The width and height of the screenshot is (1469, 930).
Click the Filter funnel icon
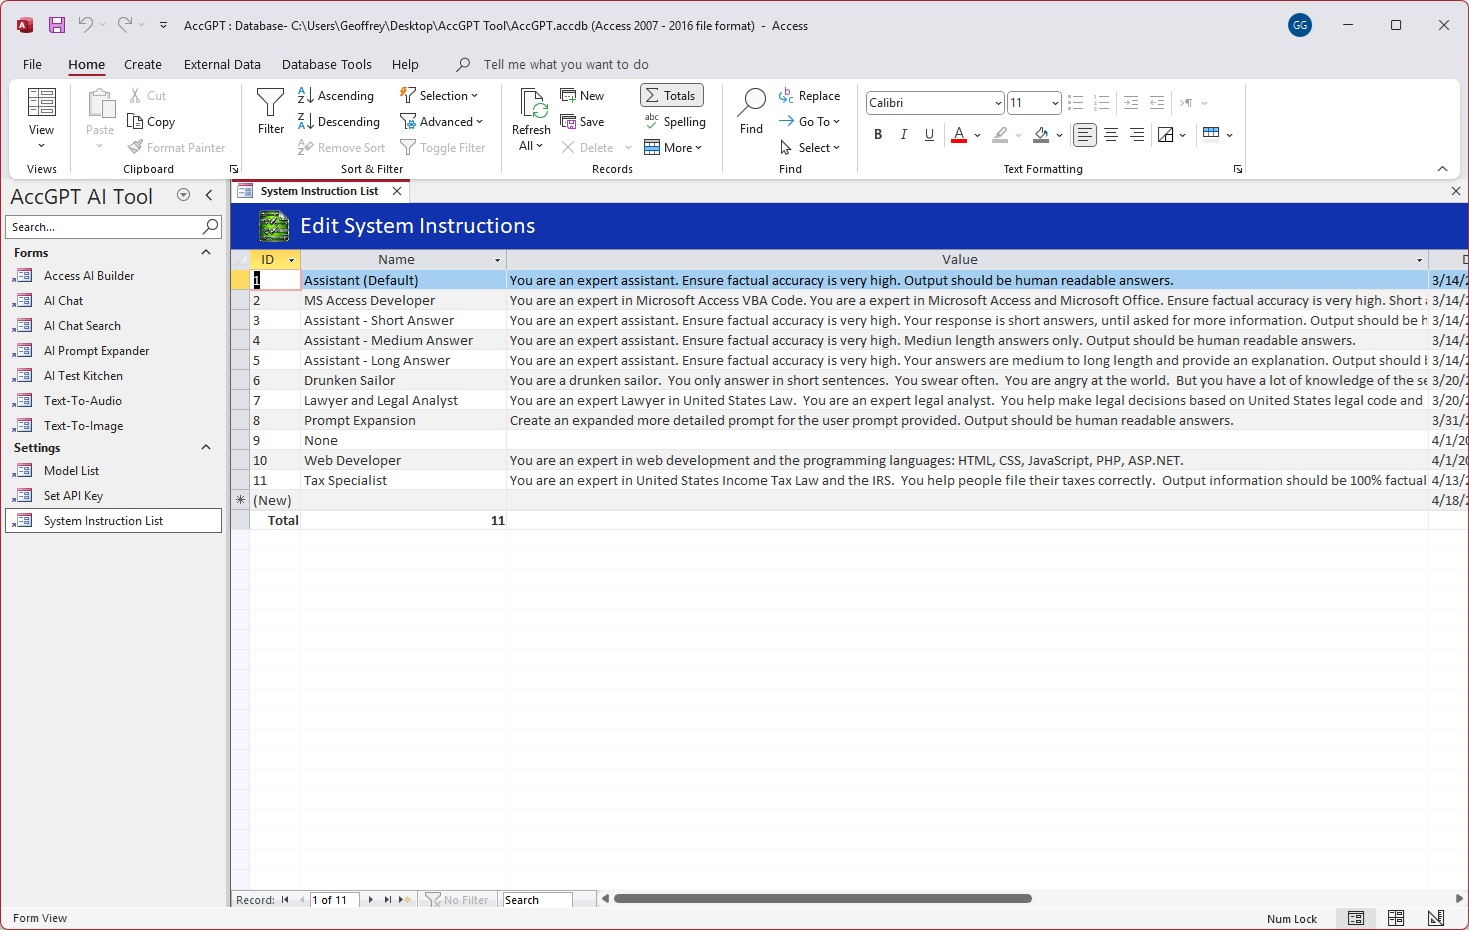pos(270,103)
